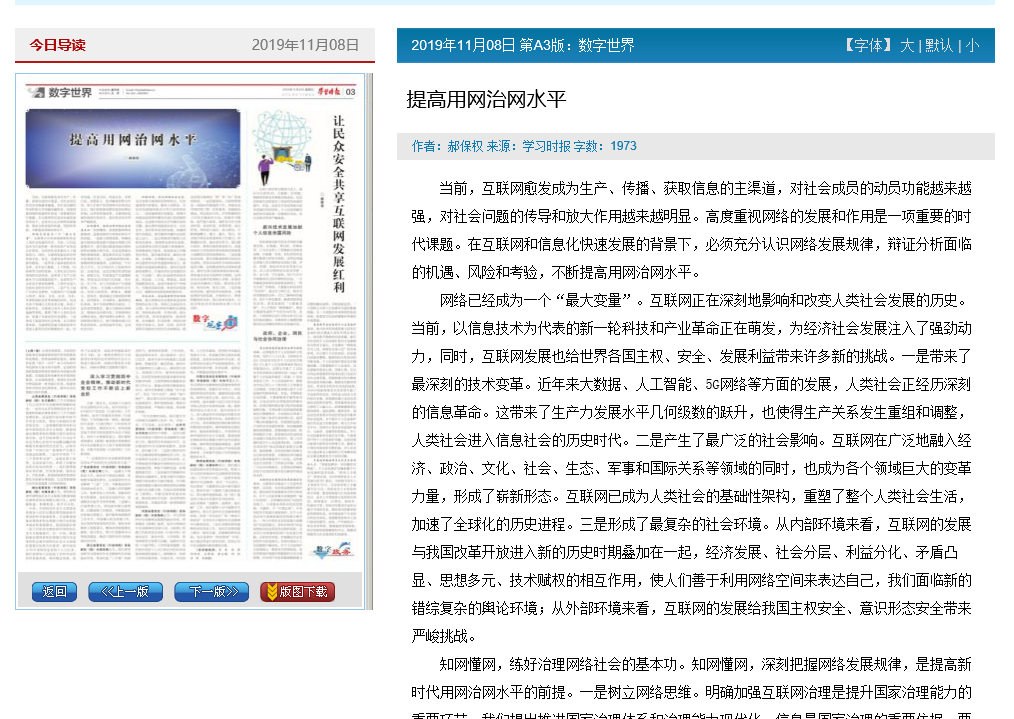
Task: Click the 2019年11月08日 date in left header
Action: tap(305, 45)
